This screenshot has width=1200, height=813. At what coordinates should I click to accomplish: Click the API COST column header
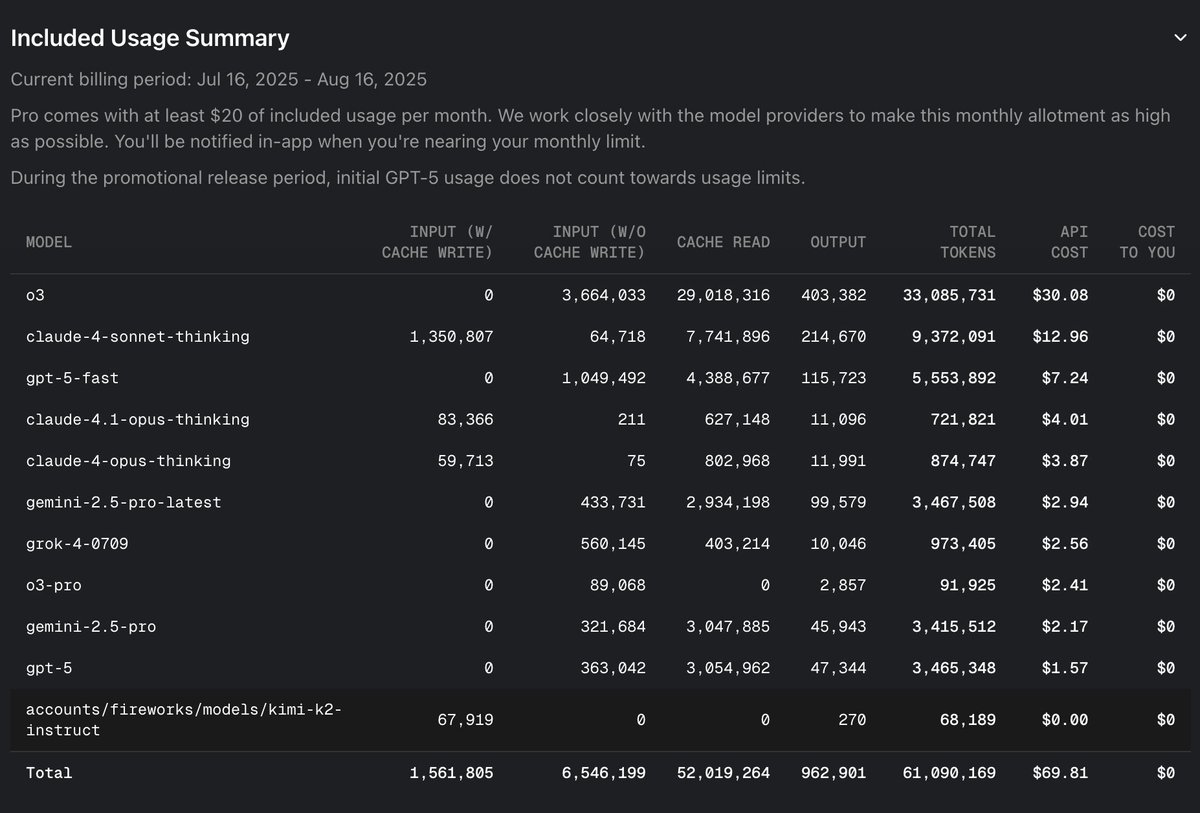[x=1068, y=242]
